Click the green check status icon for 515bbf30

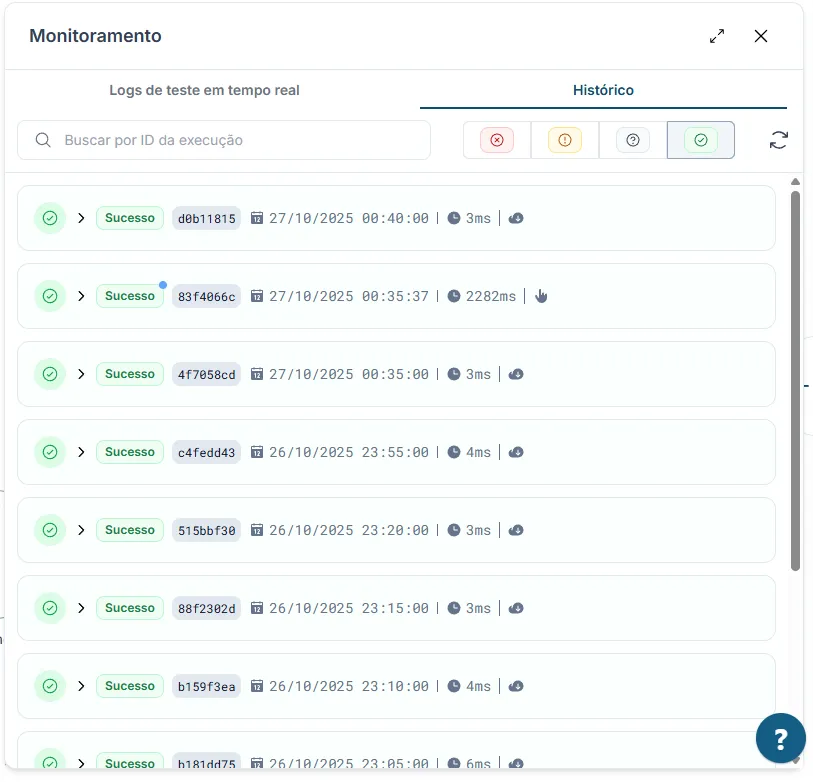(50, 530)
